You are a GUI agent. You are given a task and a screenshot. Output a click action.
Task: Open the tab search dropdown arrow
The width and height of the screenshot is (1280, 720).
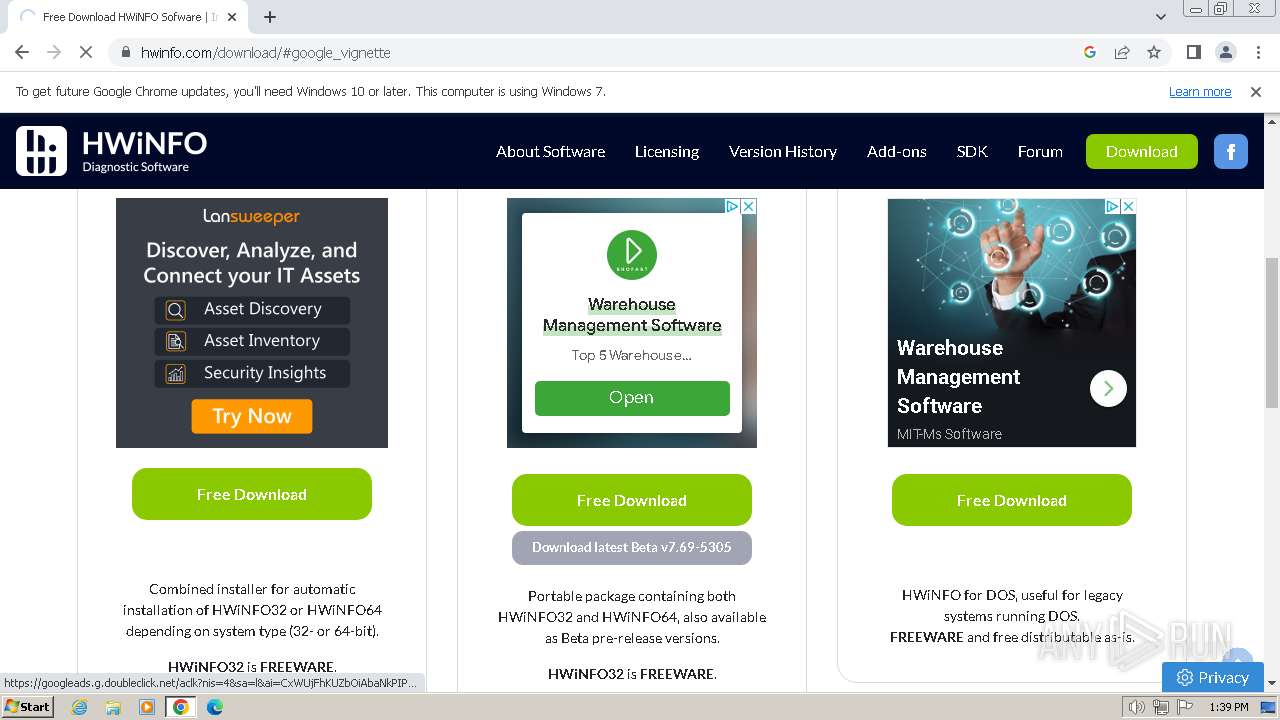point(1161,17)
